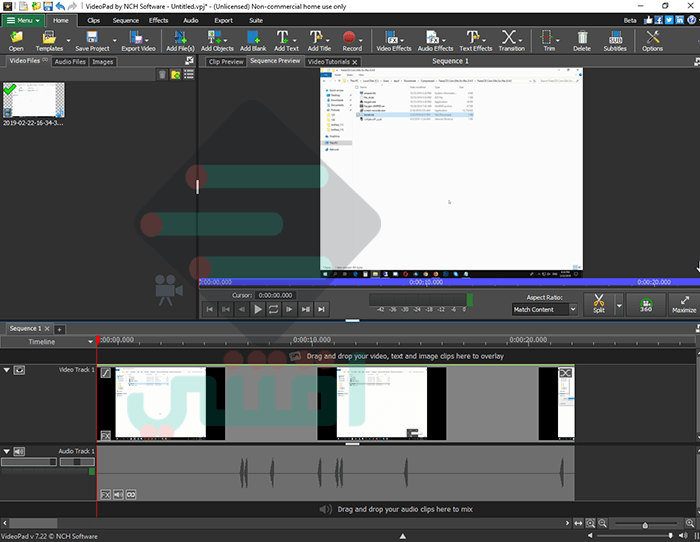Open the Video Effects panel
700x542 pixels.
393,41
